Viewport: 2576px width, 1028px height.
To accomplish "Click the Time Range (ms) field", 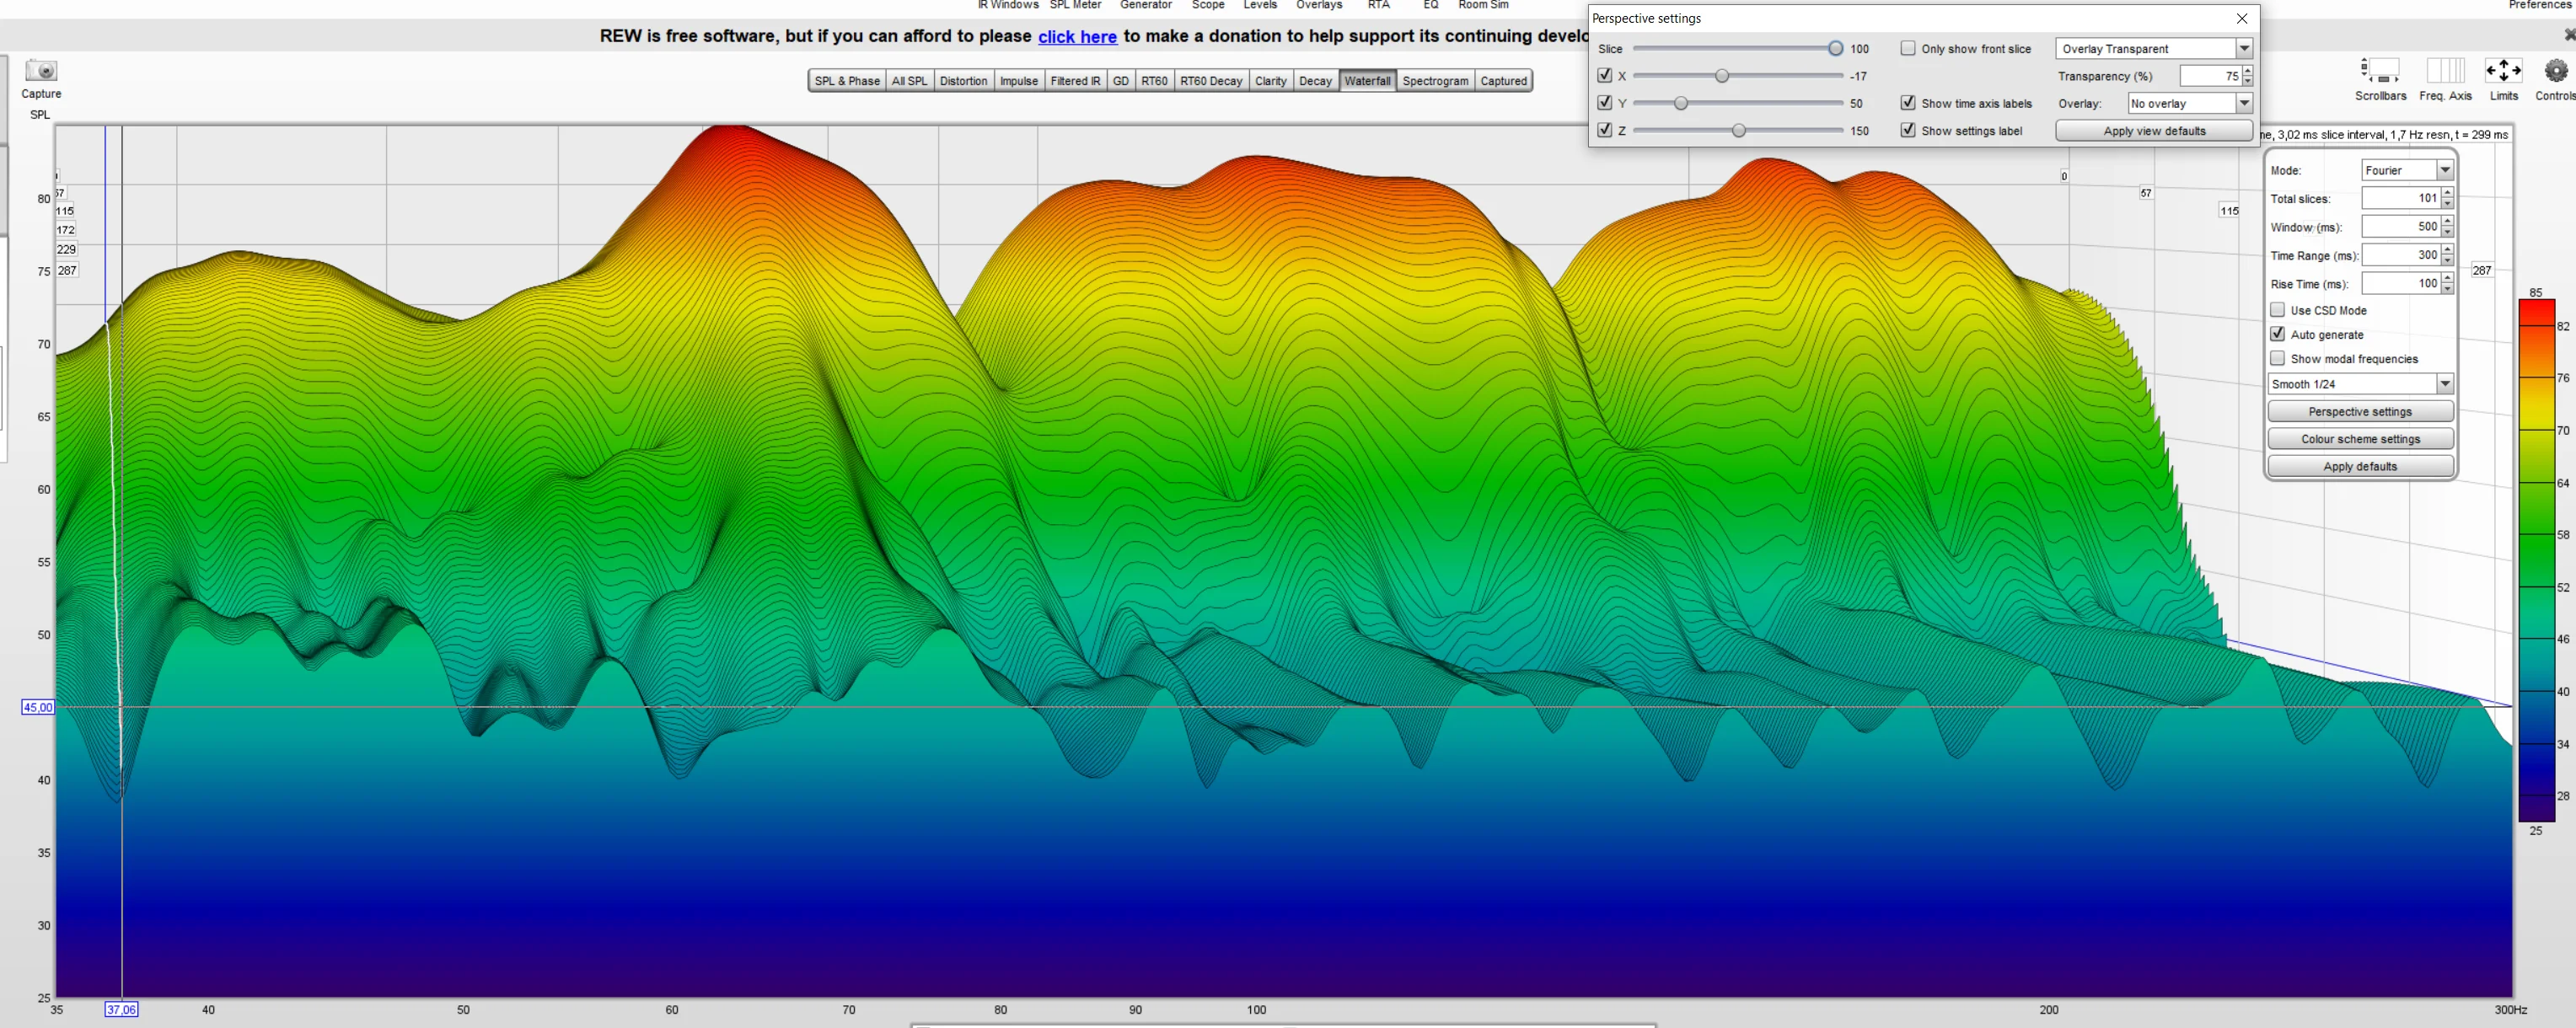I will pos(2401,255).
